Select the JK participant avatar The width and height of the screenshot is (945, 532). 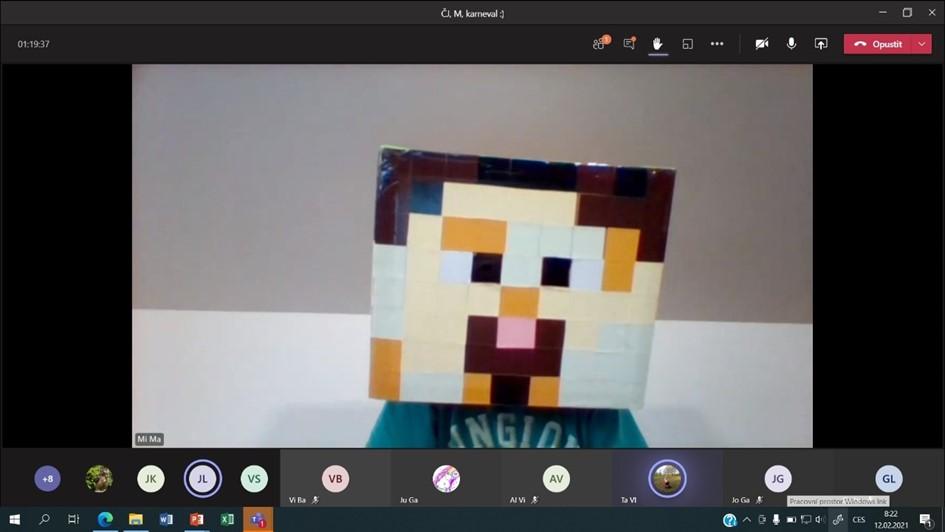pyautogui.click(x=151, y=478)
